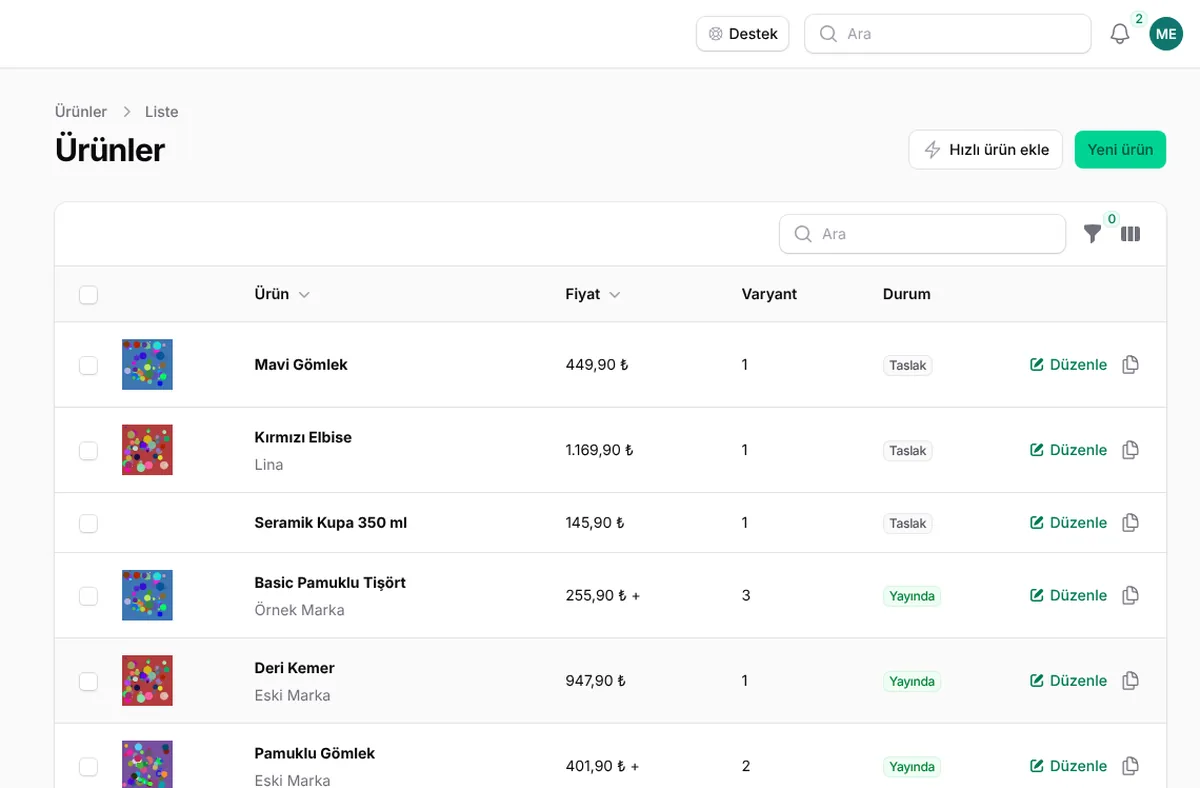The height and width of the screenshot is (788, 1200).
Task: Tick the Basic Pamuklu Tişört checkbox
Action: [x=88, y=596]
